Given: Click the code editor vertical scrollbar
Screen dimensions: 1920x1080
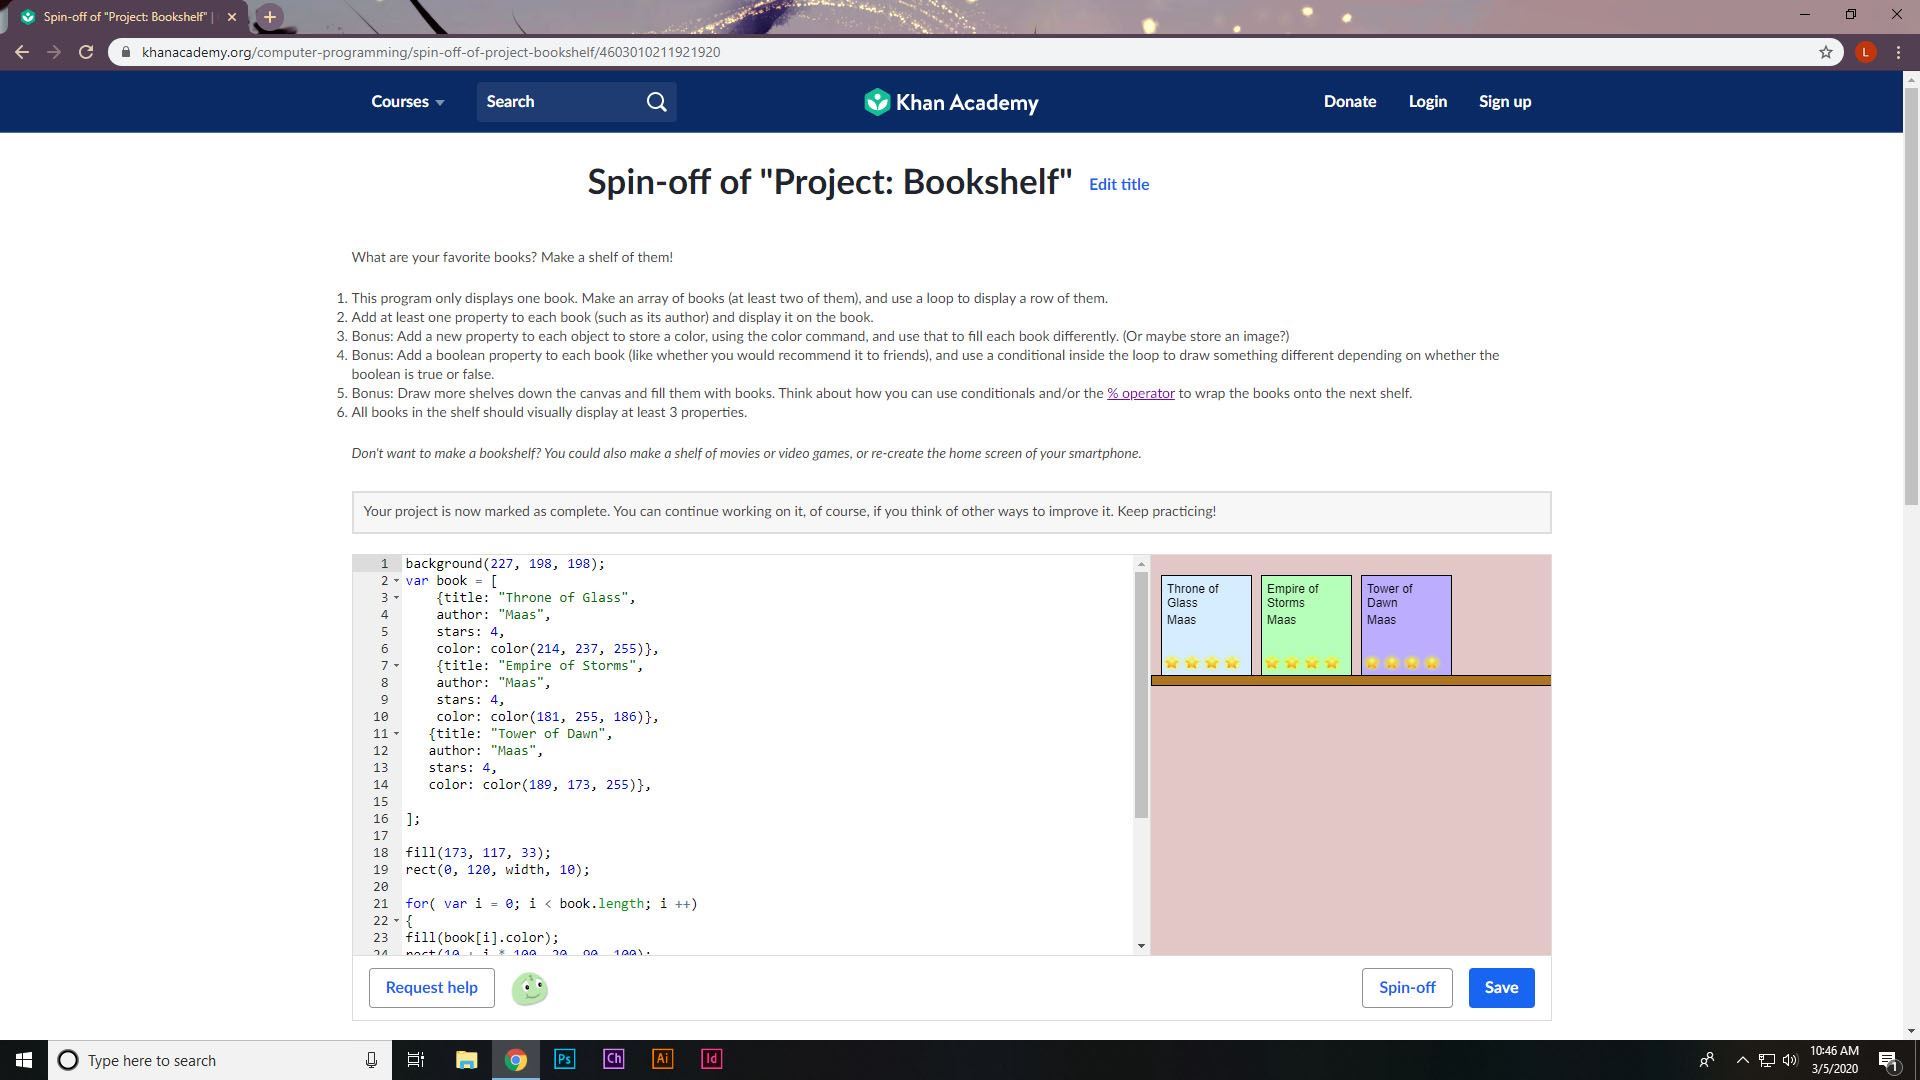Looking at the screenshot, I should click(1141, 700).
